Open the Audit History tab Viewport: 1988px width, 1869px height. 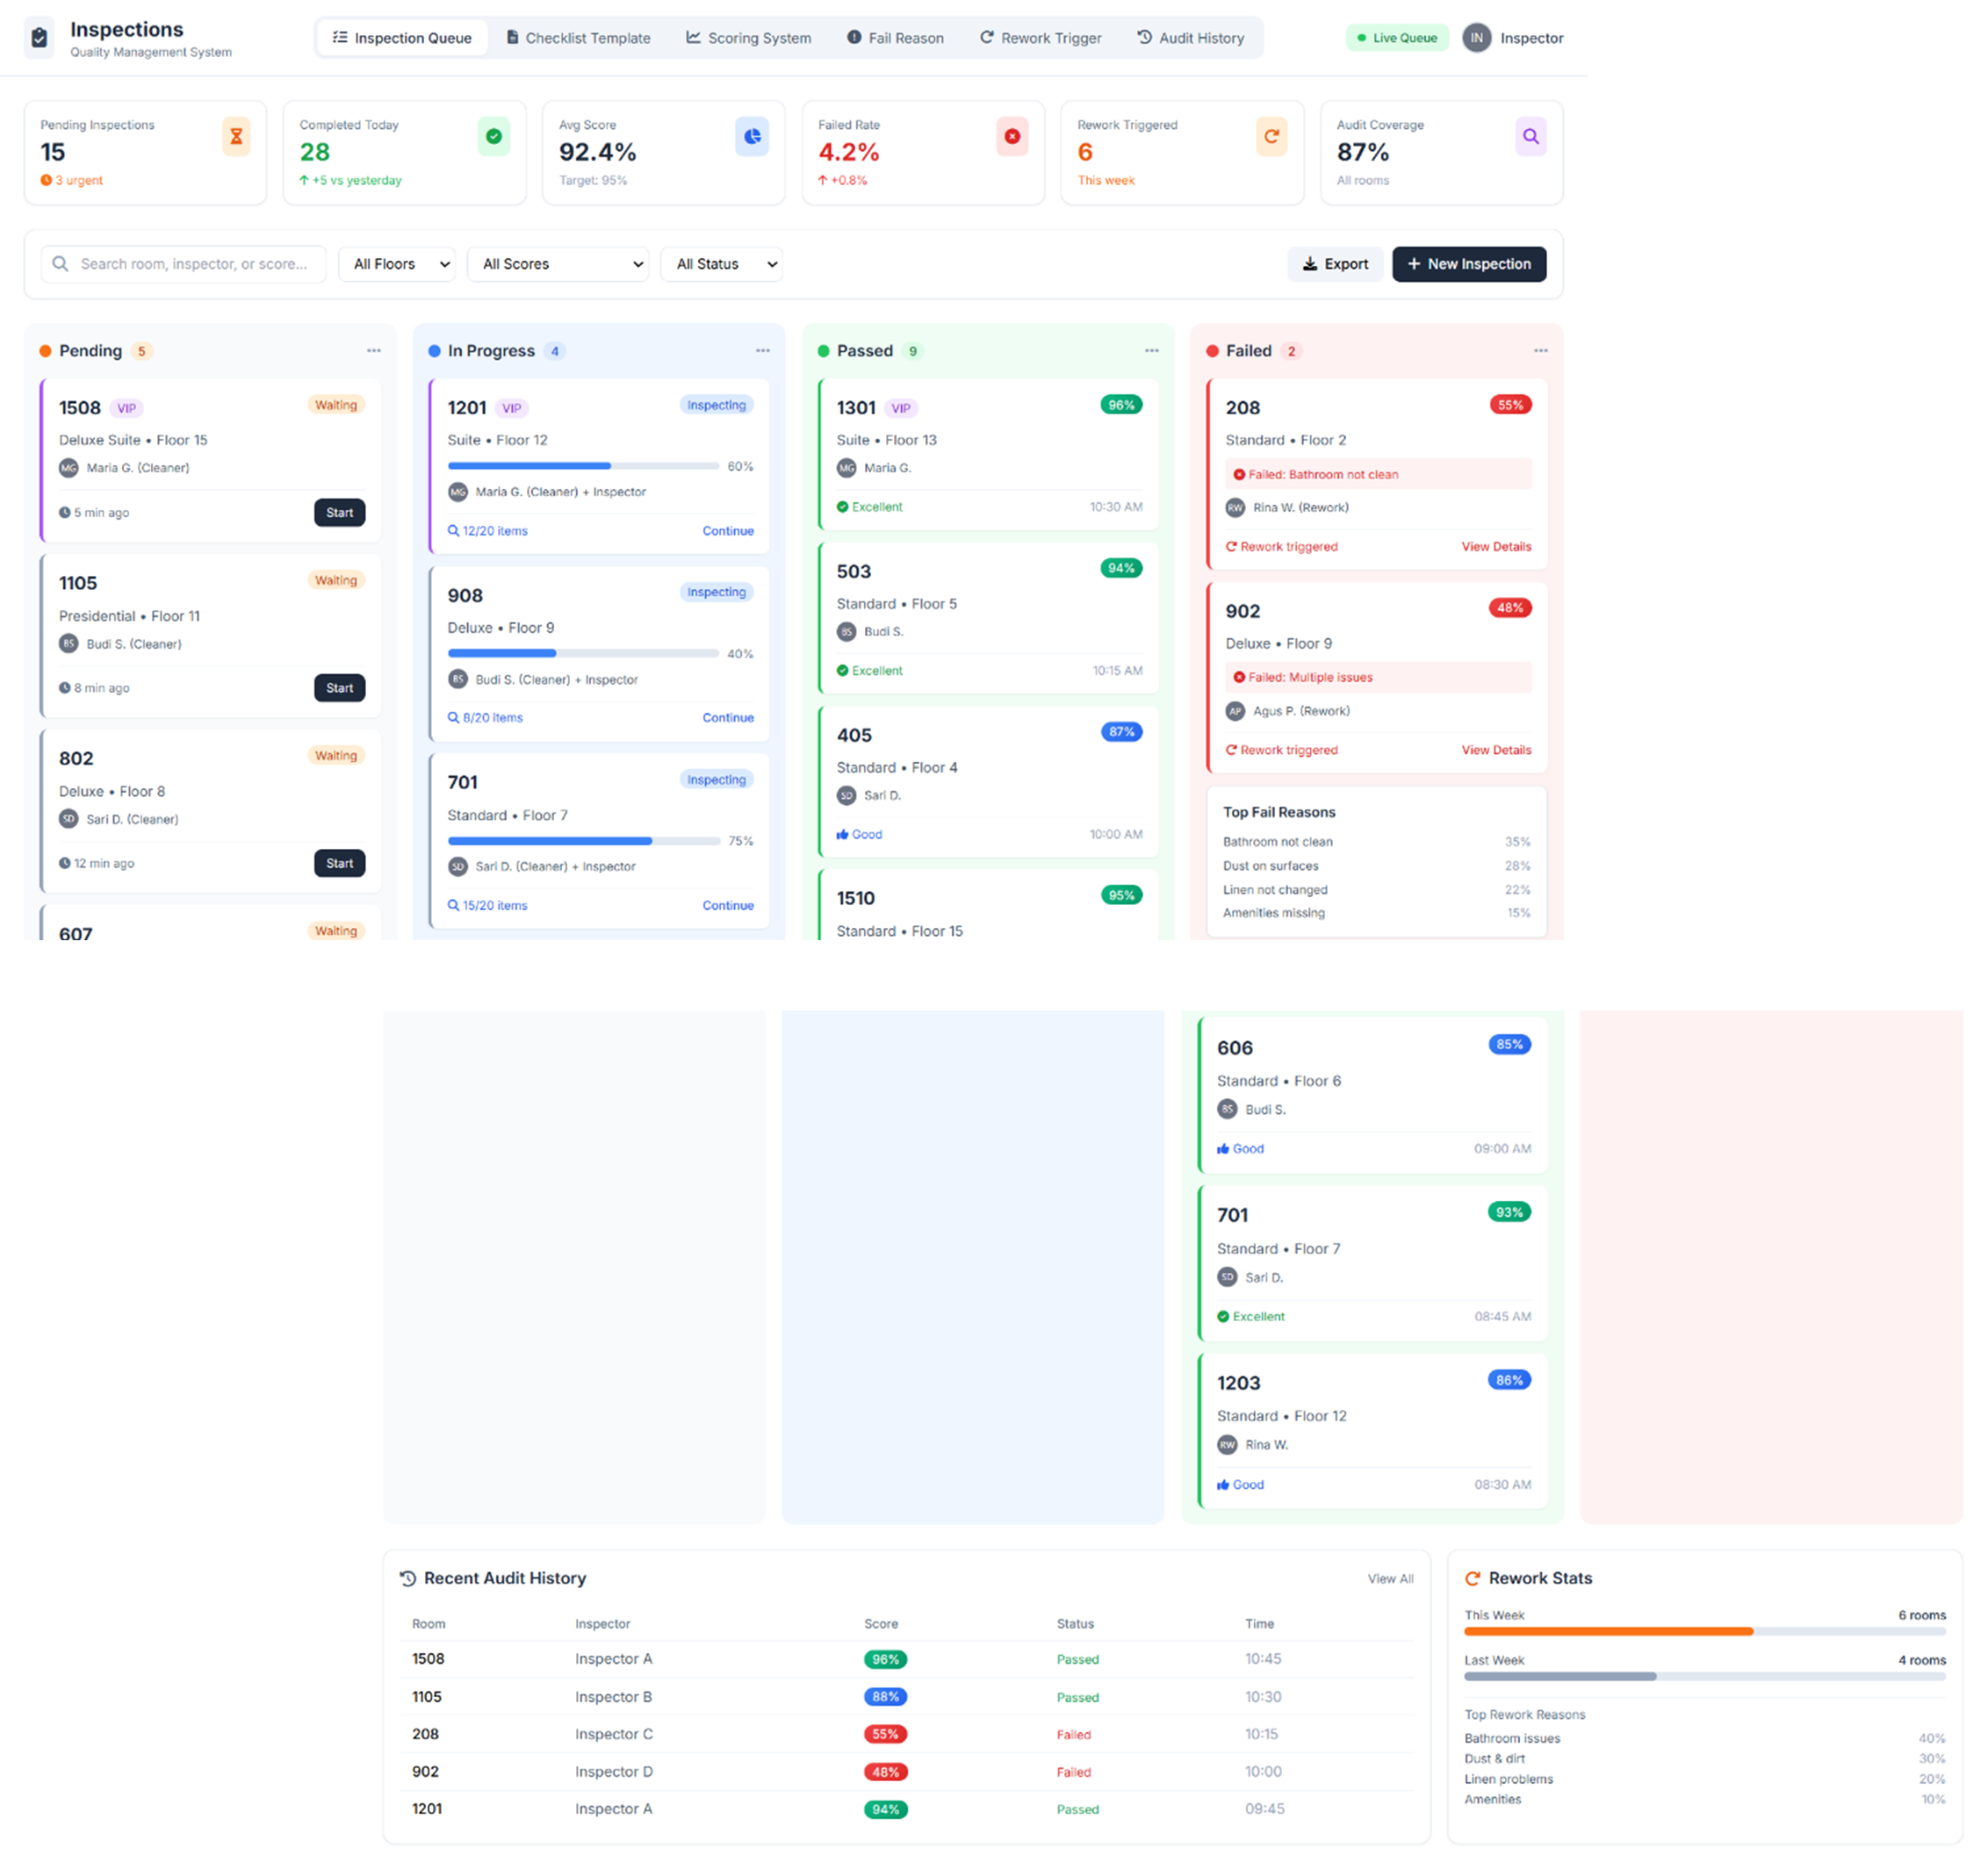1190,38
